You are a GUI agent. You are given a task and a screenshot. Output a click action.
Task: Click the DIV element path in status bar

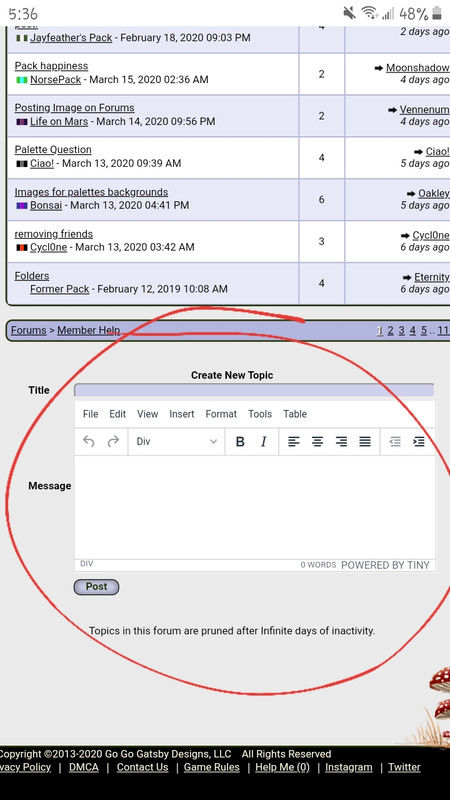point(87,564)
